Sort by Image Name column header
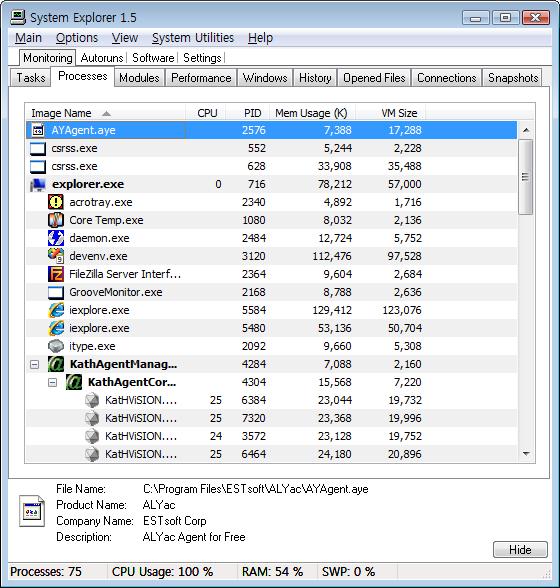 [105, 113]
